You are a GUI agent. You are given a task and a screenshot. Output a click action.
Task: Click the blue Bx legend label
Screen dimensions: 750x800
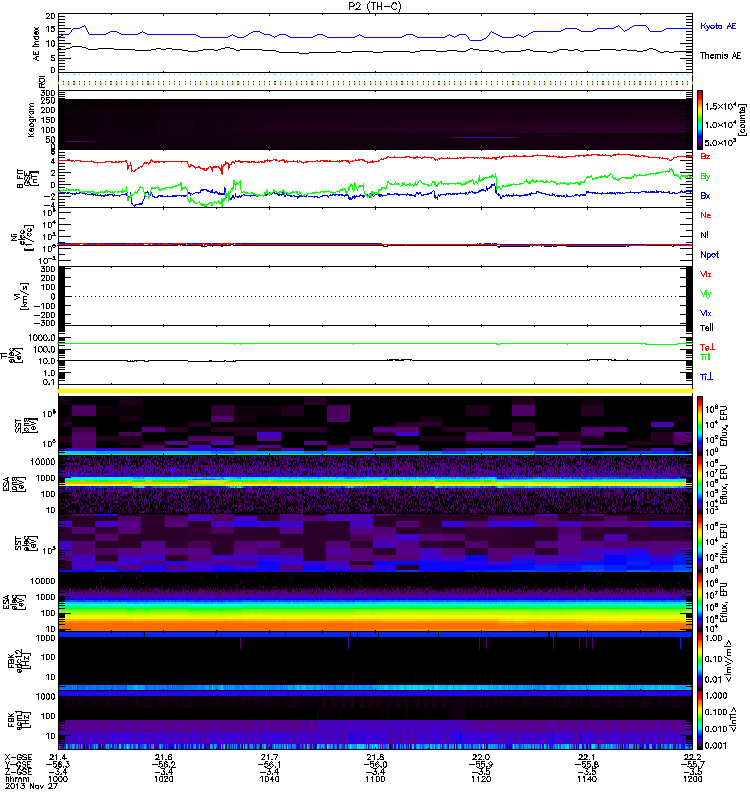pyautogui.click(x=706, y=196)
